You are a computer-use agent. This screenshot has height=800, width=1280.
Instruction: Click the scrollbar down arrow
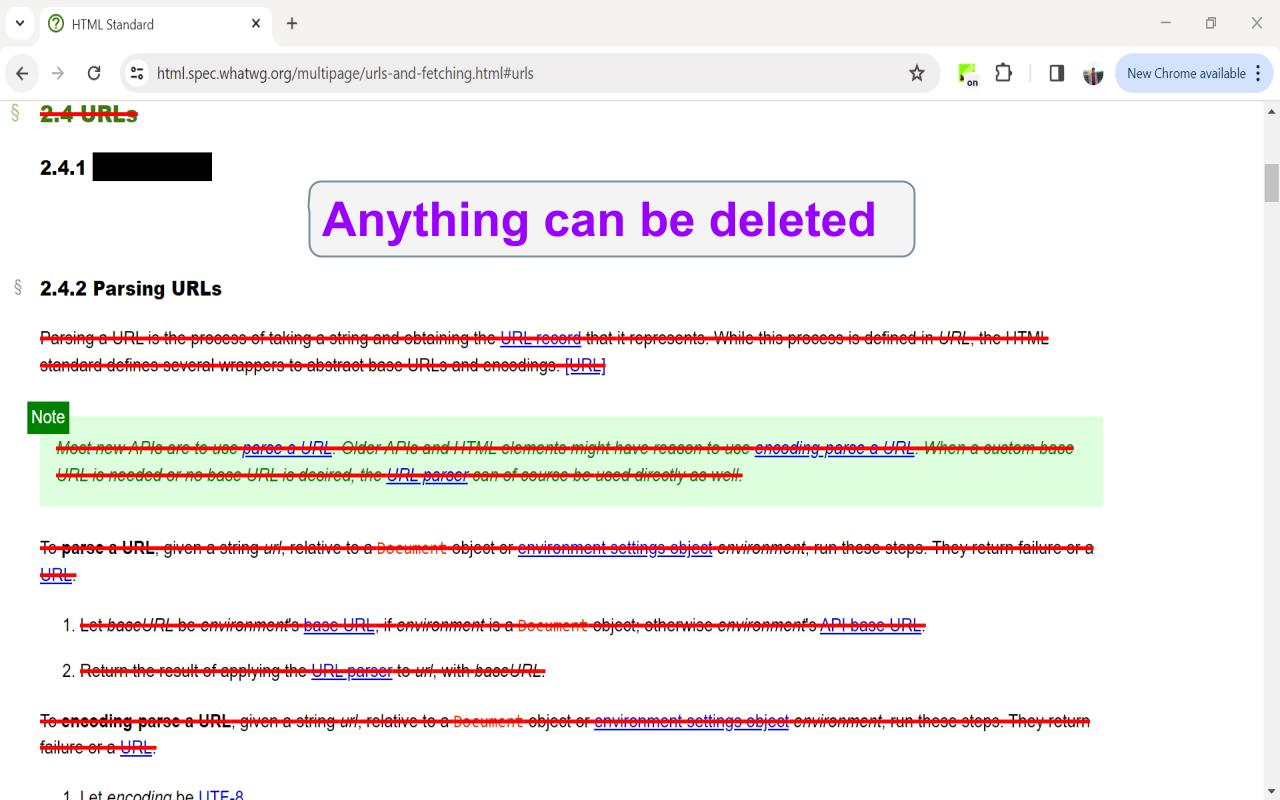click(x=1272, y=792)
